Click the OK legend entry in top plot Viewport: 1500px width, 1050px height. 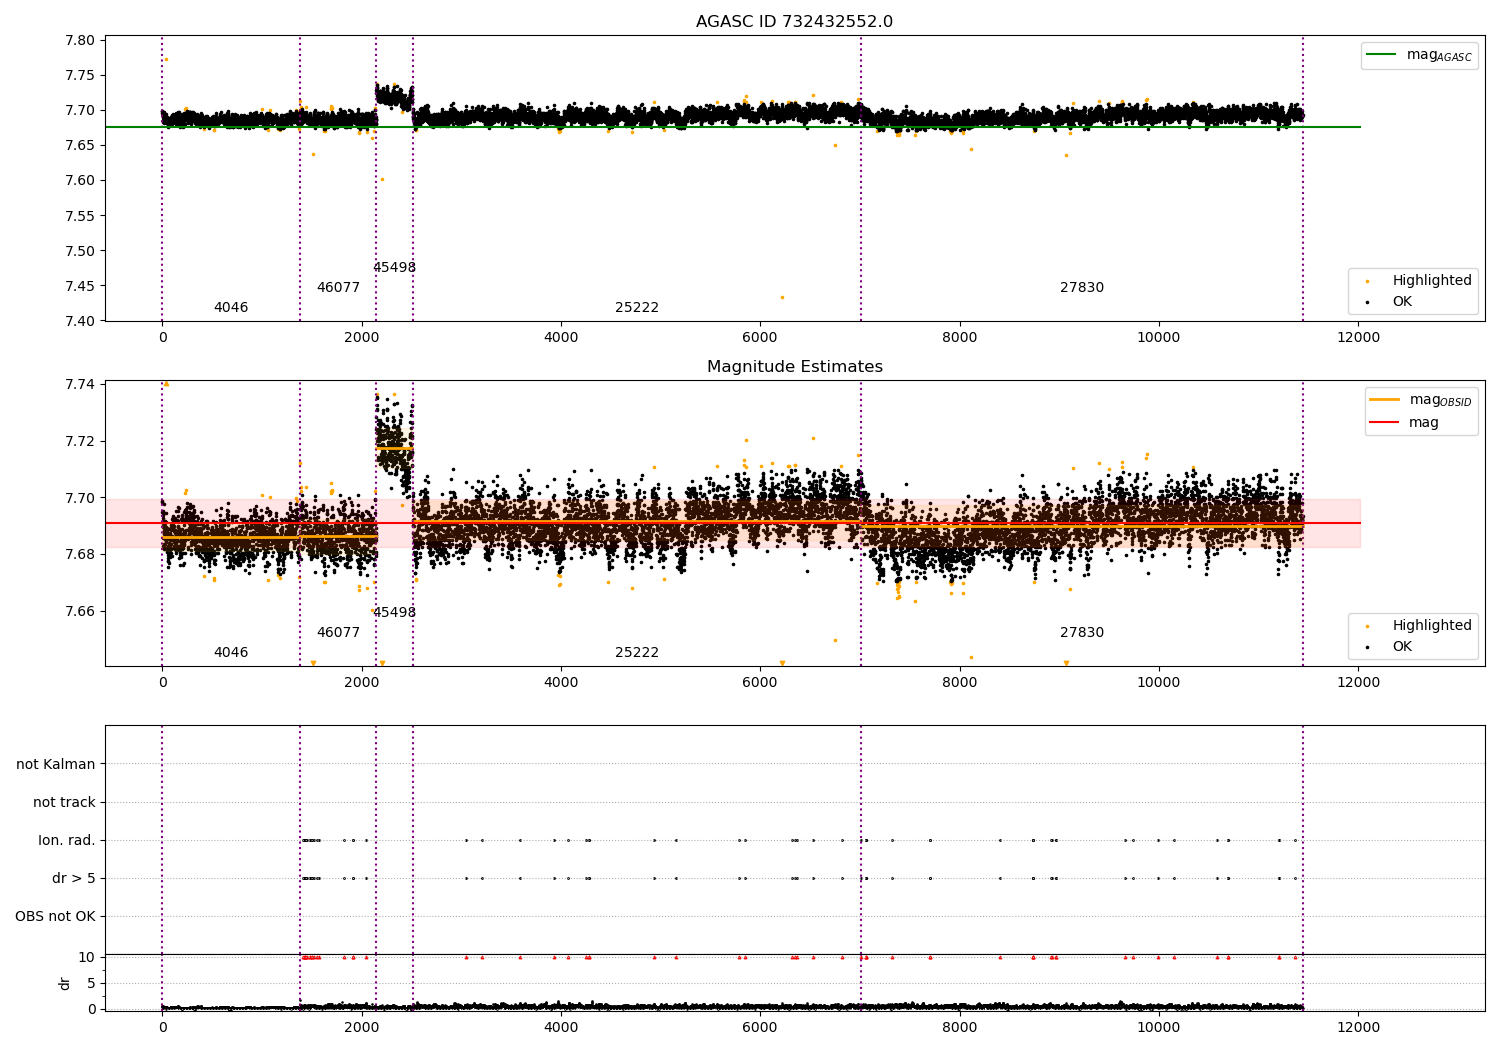pyautogui.click(x=1387, y=302)
